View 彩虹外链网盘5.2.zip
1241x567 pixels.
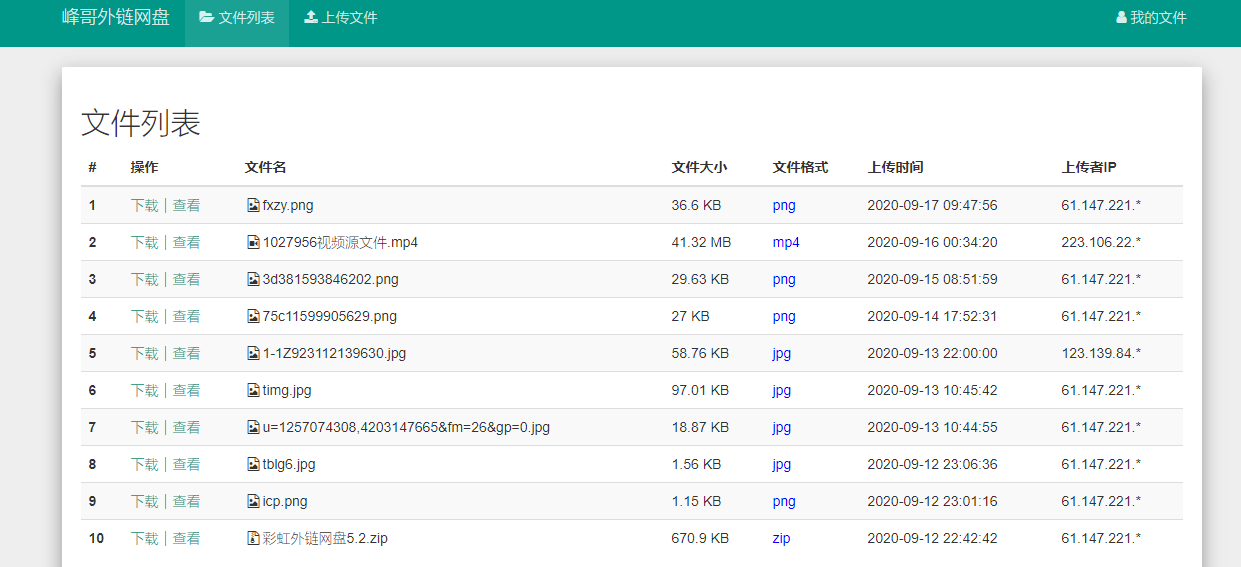click(x=186, y=538)
